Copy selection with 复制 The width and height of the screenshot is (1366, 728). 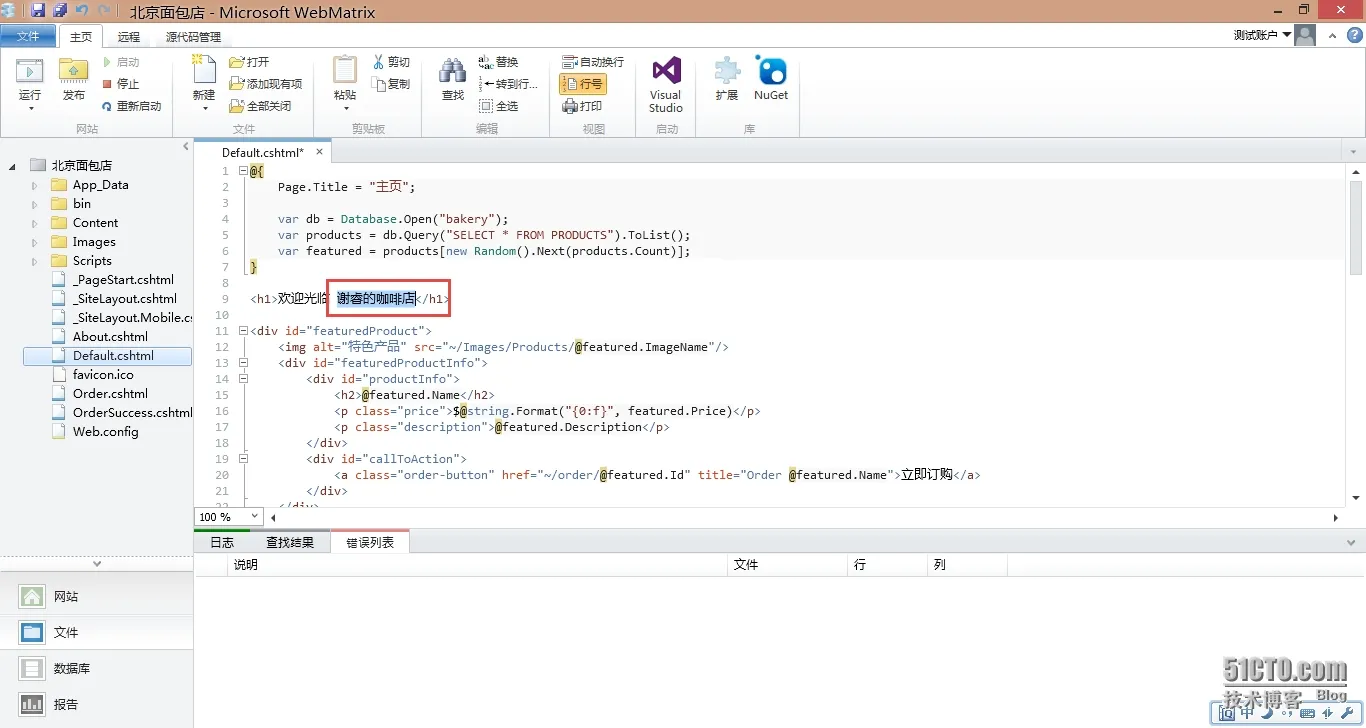pos(391,84)
